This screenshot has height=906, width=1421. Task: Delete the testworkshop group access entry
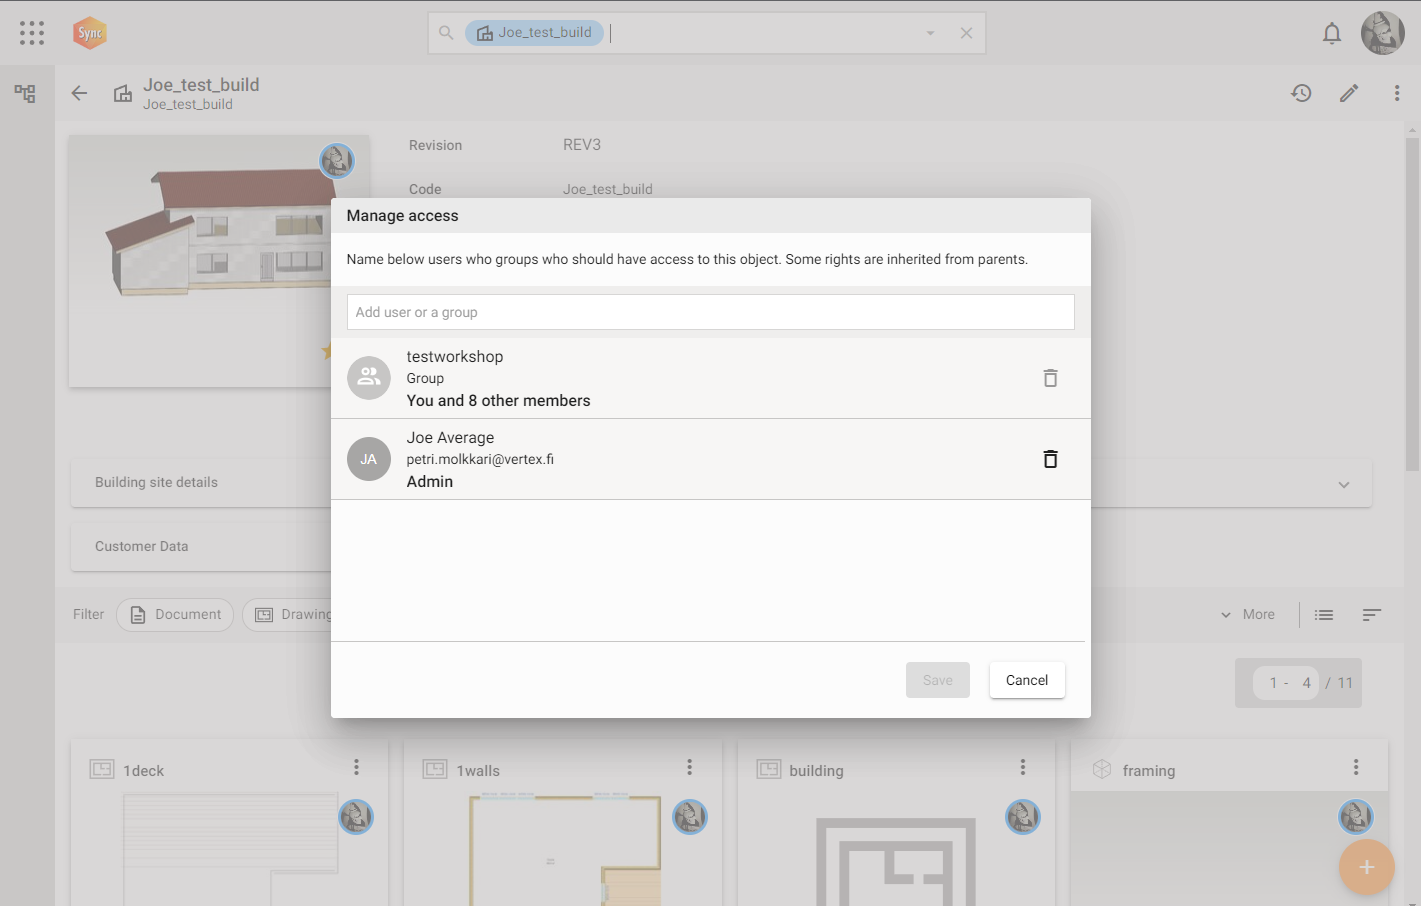point(1050,378)
